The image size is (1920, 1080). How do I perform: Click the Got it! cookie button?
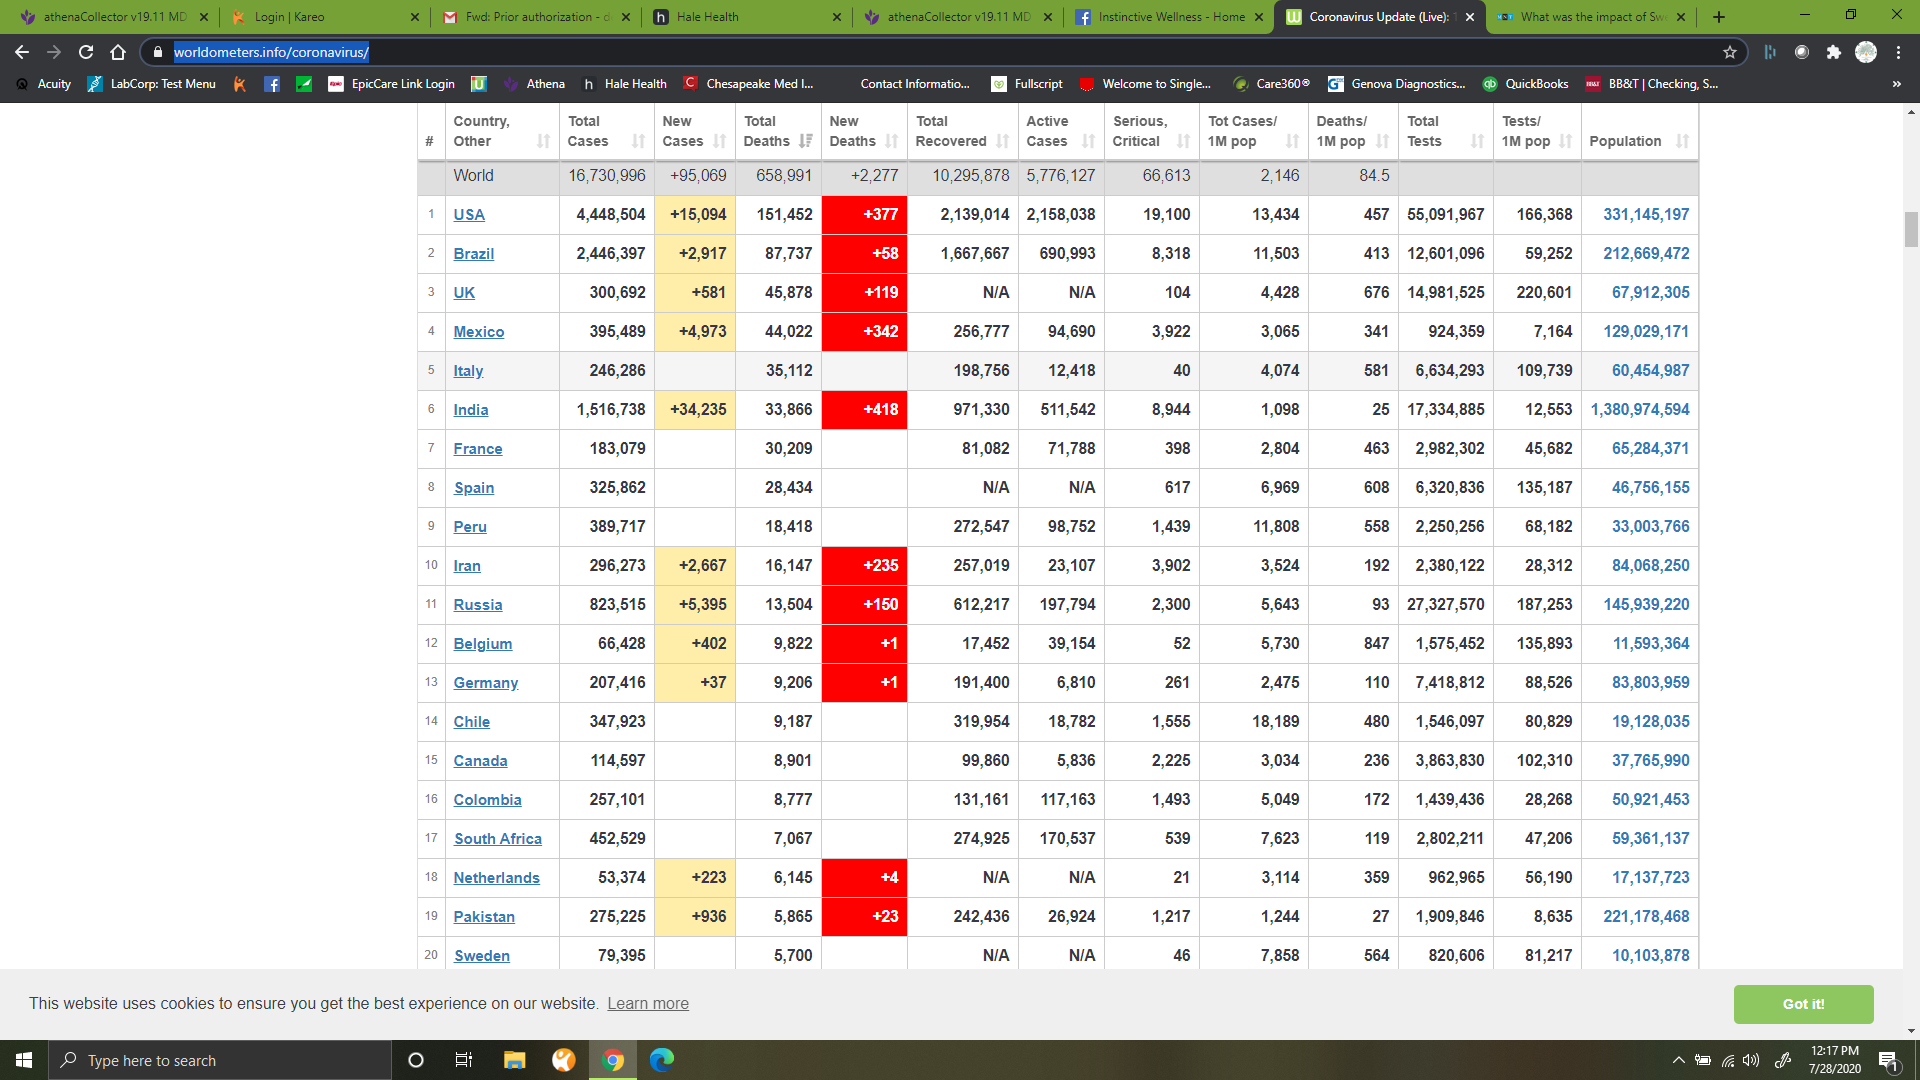tap(1803, 1004)
